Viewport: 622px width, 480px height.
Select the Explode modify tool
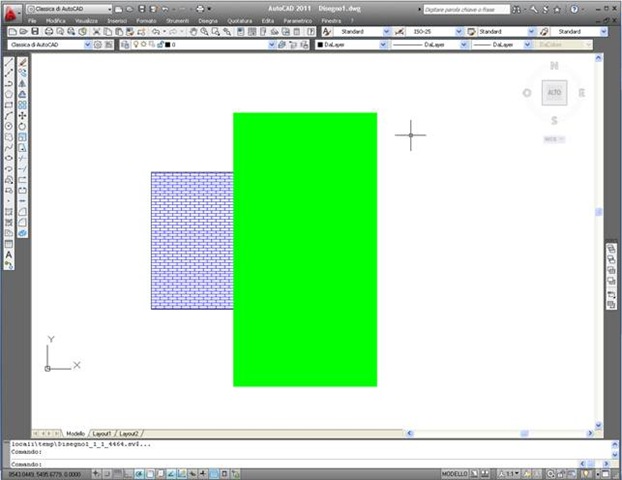22,233
